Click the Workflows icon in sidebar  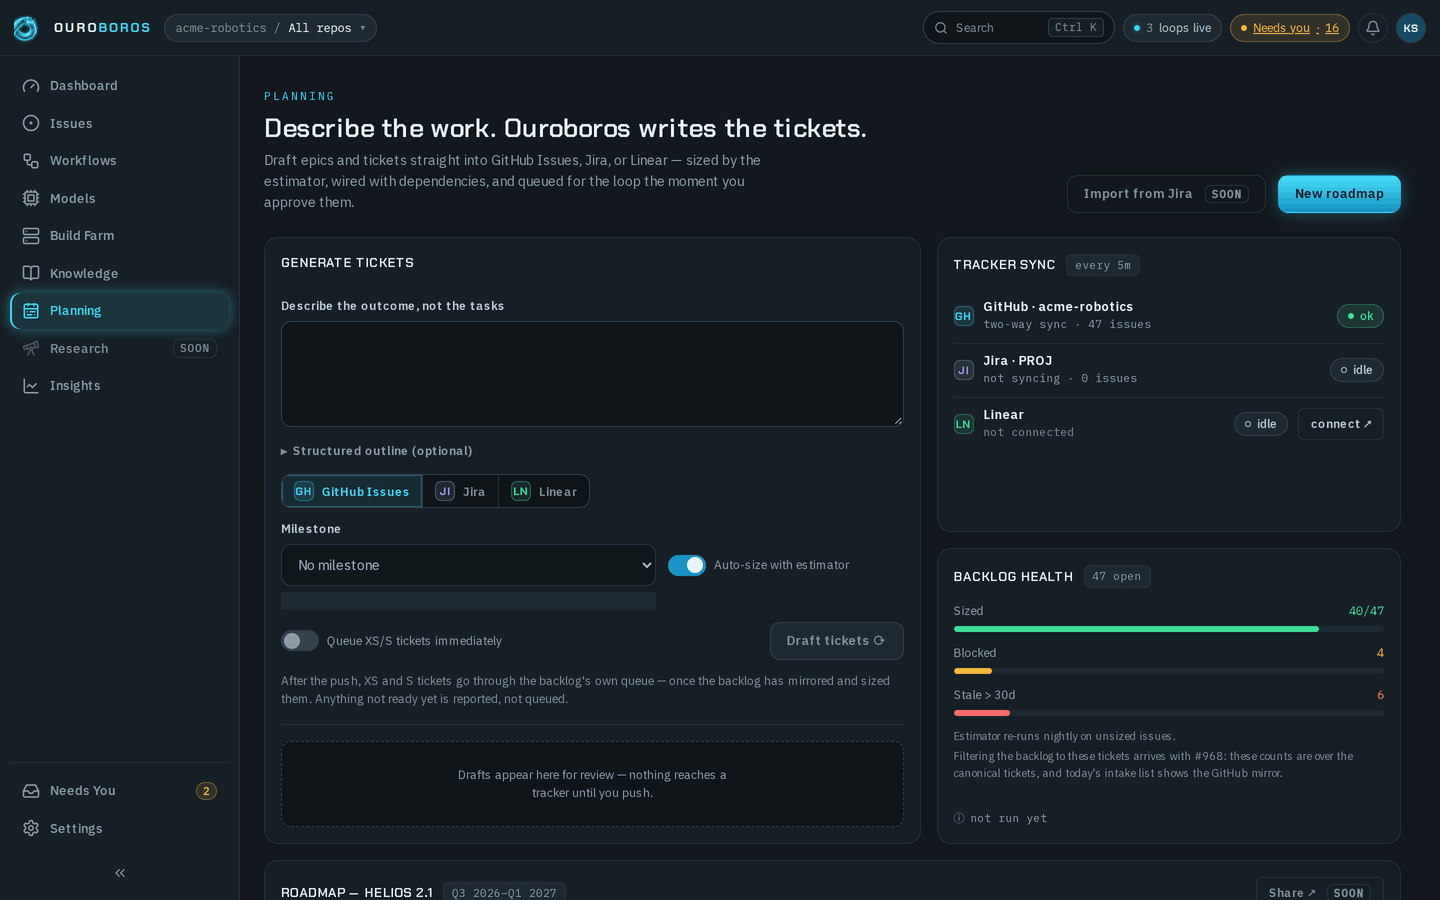(x=31, y=161)
